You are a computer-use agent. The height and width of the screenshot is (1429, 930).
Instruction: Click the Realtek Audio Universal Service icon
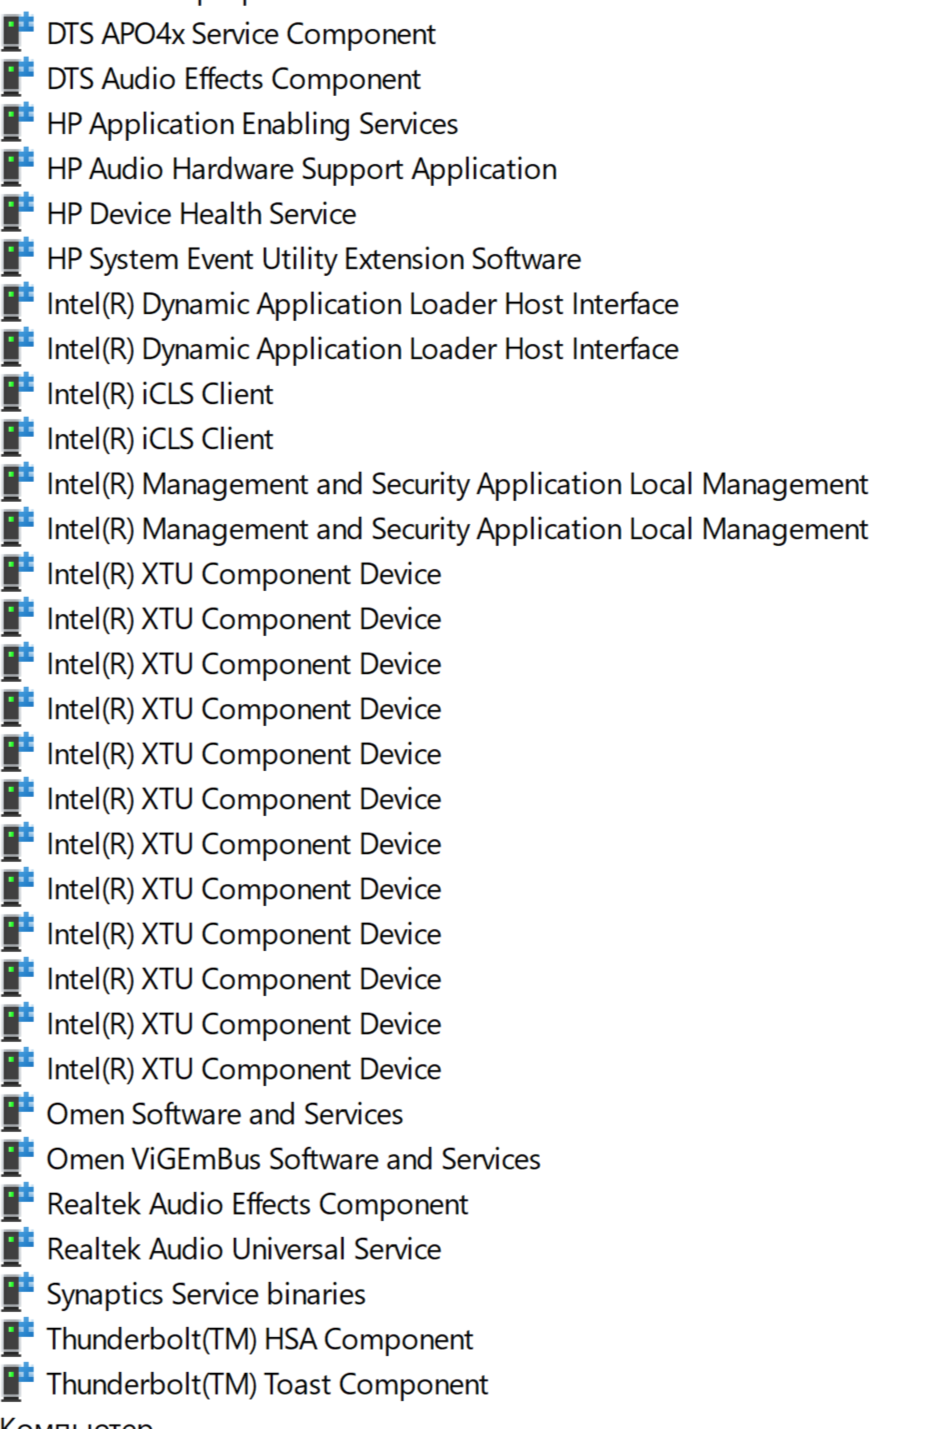[x=16, y=1248]
